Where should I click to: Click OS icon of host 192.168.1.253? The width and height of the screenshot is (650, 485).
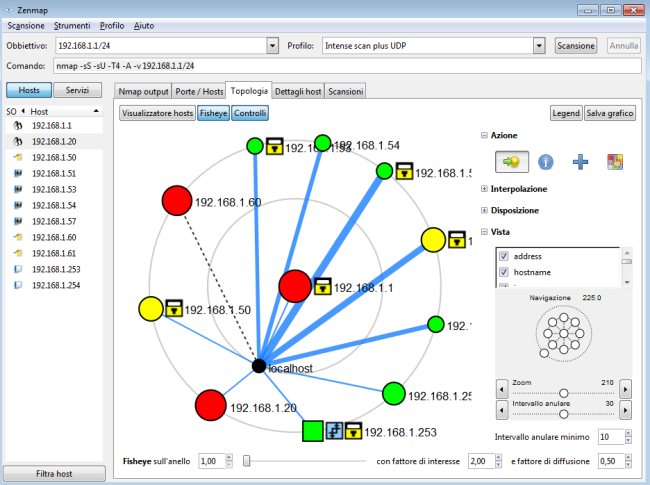[18, 269]
